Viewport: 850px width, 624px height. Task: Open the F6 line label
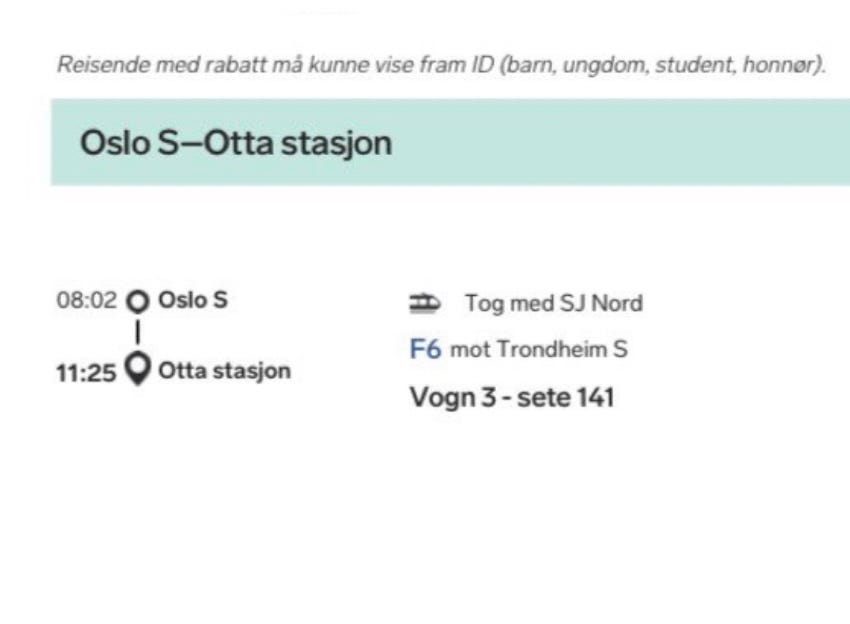[425, 350]
